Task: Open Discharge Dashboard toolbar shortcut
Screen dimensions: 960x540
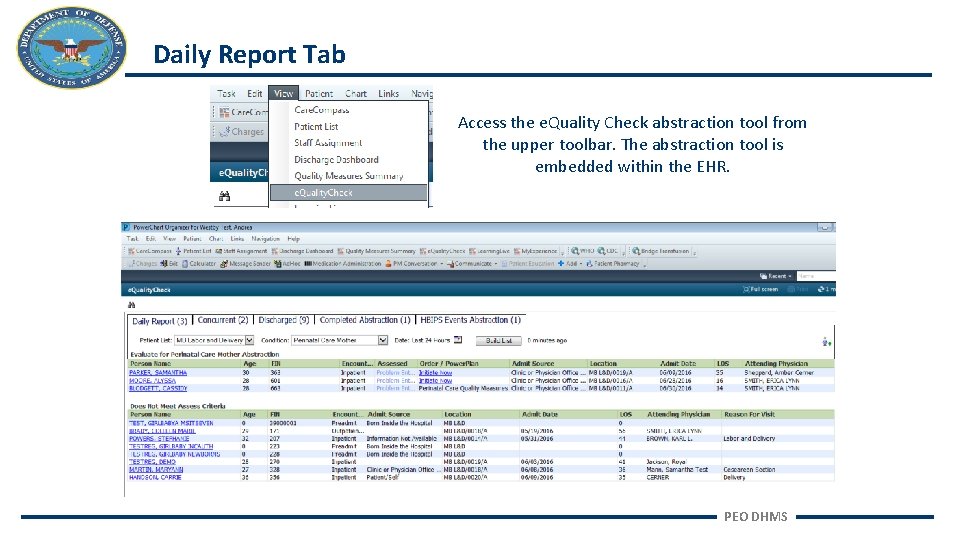Action: click(302, 251)
